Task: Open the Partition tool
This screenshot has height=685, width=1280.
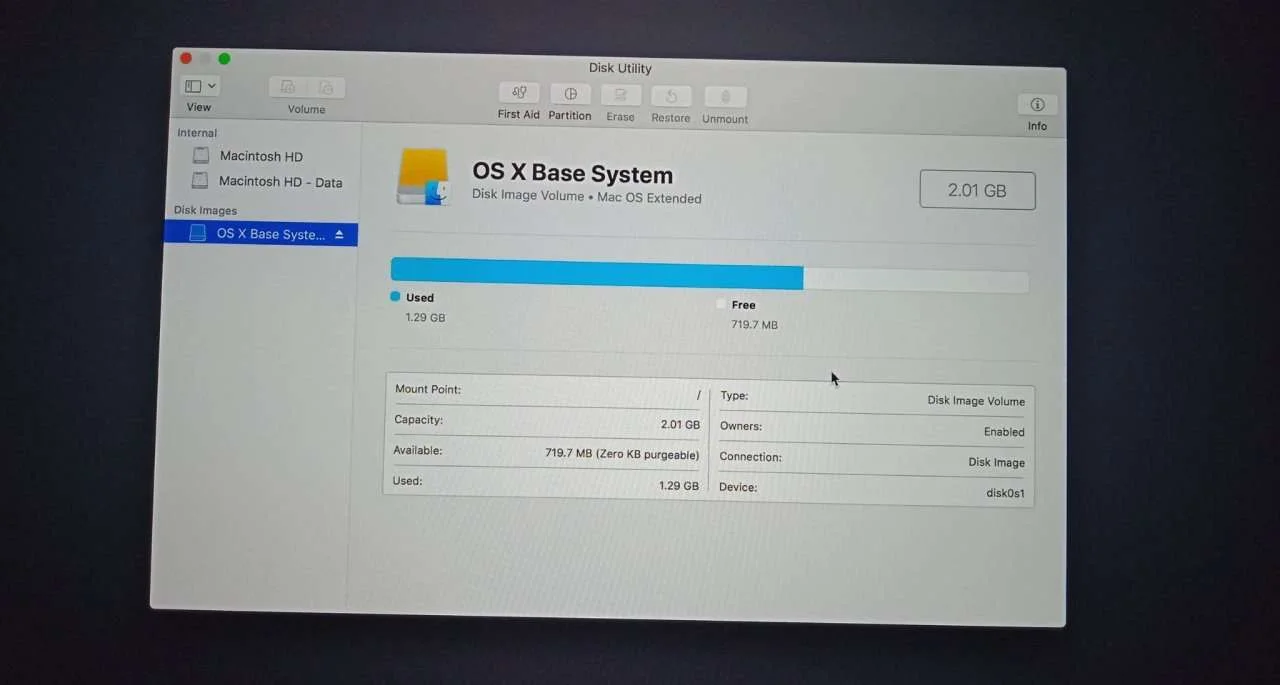Action: pyautogui.click(x=570, y=94)
